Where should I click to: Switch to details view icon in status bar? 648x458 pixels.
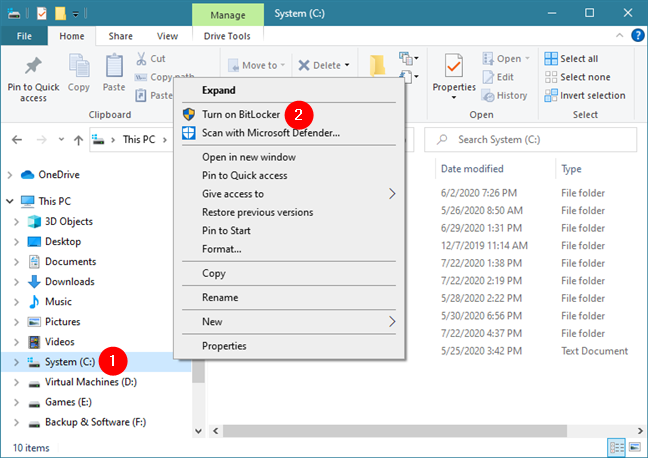[x=617, y=448]
